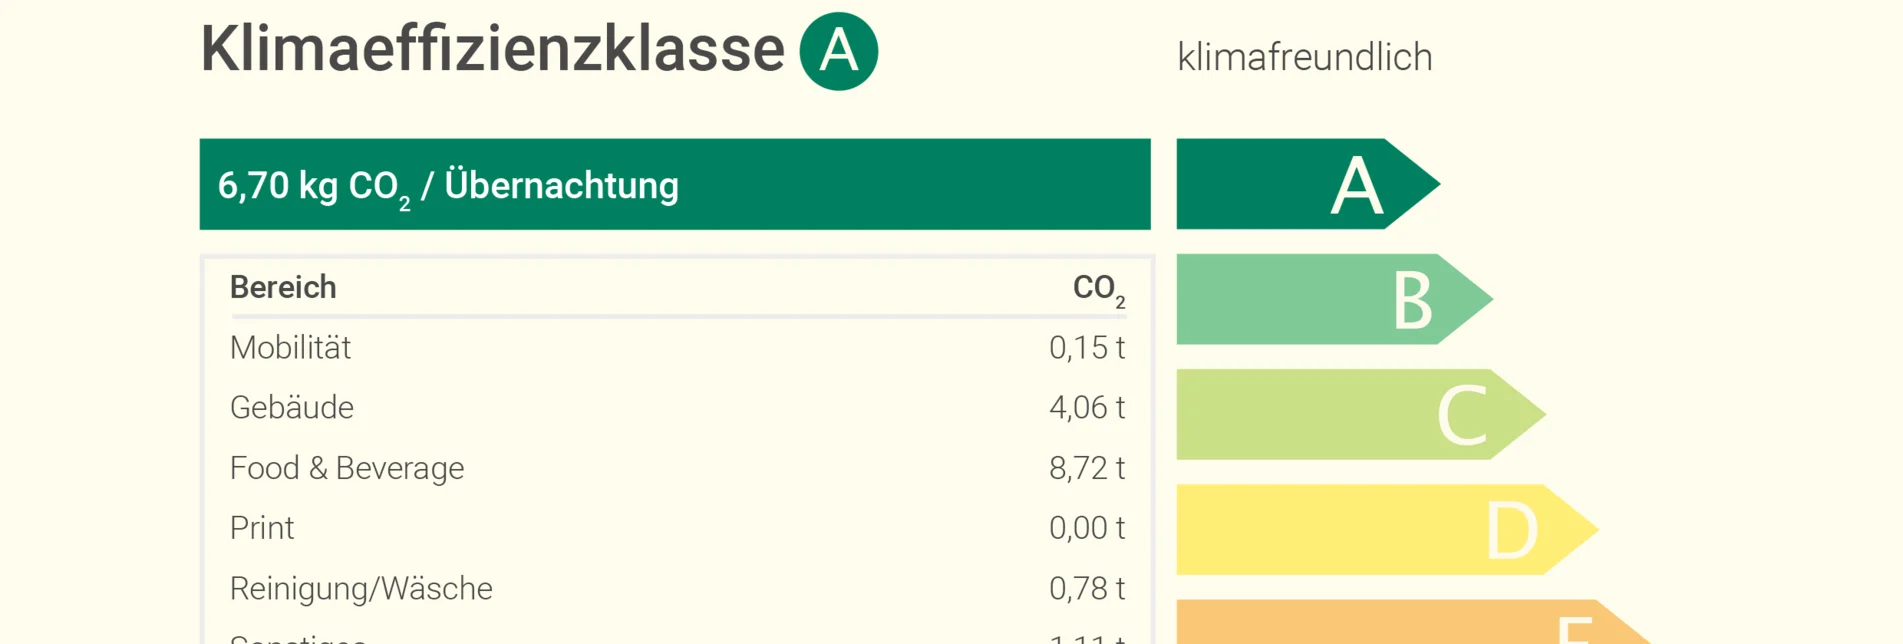Screen dimensions: 1903x644
Task: Click the 4,06 t Gebäude value
Action: pos(1087,407)
